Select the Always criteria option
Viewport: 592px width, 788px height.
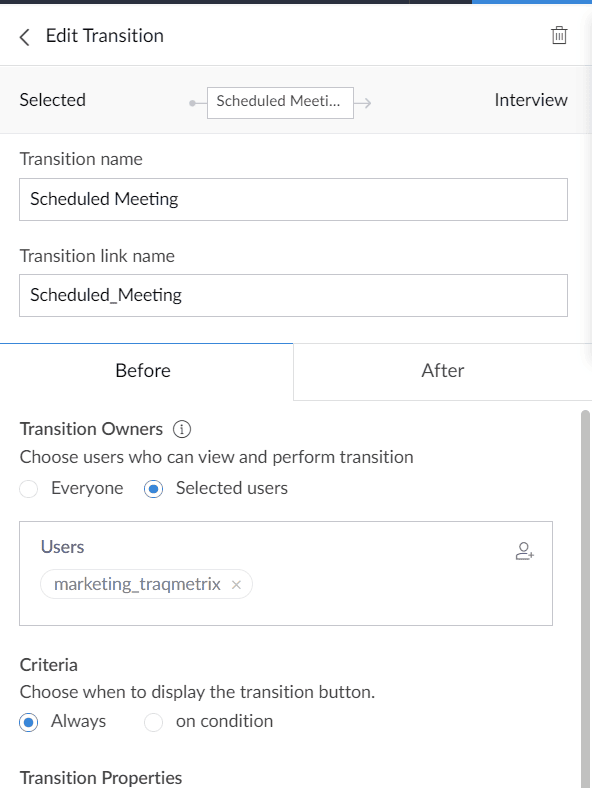tap(29, 722)
